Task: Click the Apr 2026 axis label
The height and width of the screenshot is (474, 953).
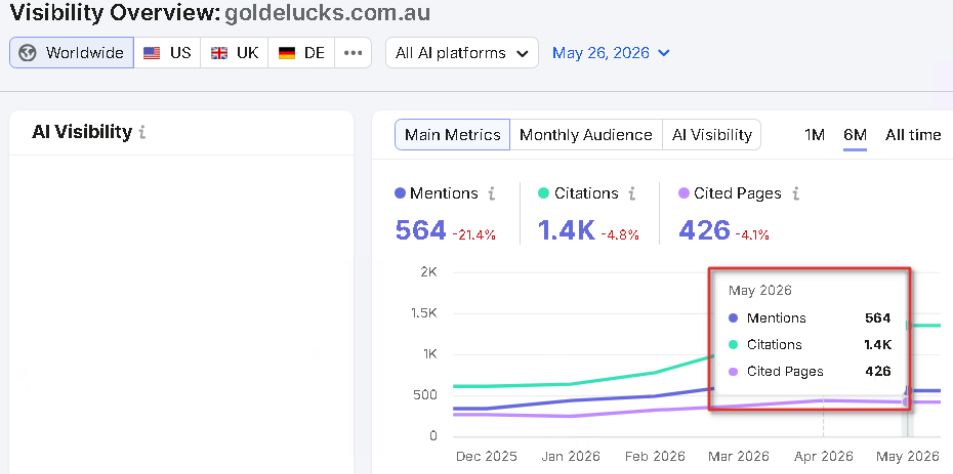Action: click(823, 456)
